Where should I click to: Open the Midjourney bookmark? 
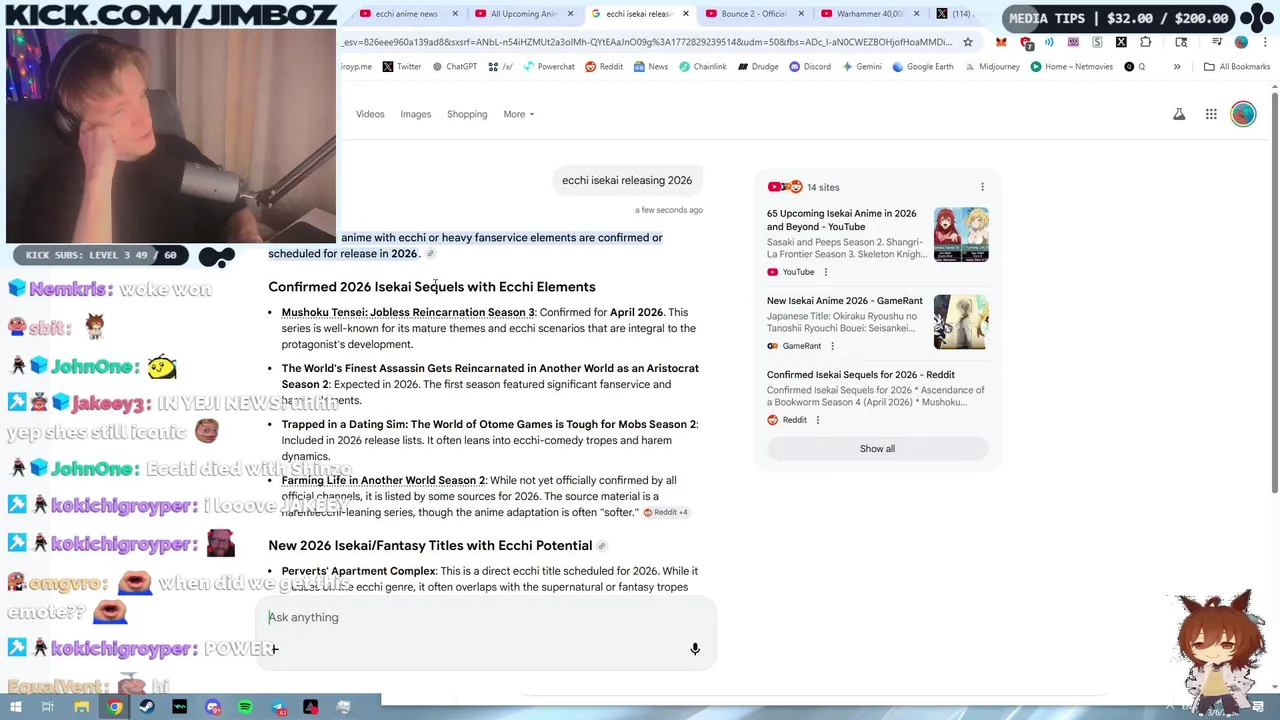pyautogui.click(x=992, y=67)
